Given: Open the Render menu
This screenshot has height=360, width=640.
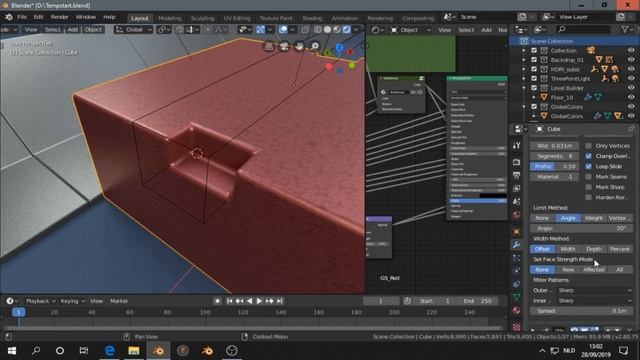Looking at the screenshot, I should click(60, 17).
